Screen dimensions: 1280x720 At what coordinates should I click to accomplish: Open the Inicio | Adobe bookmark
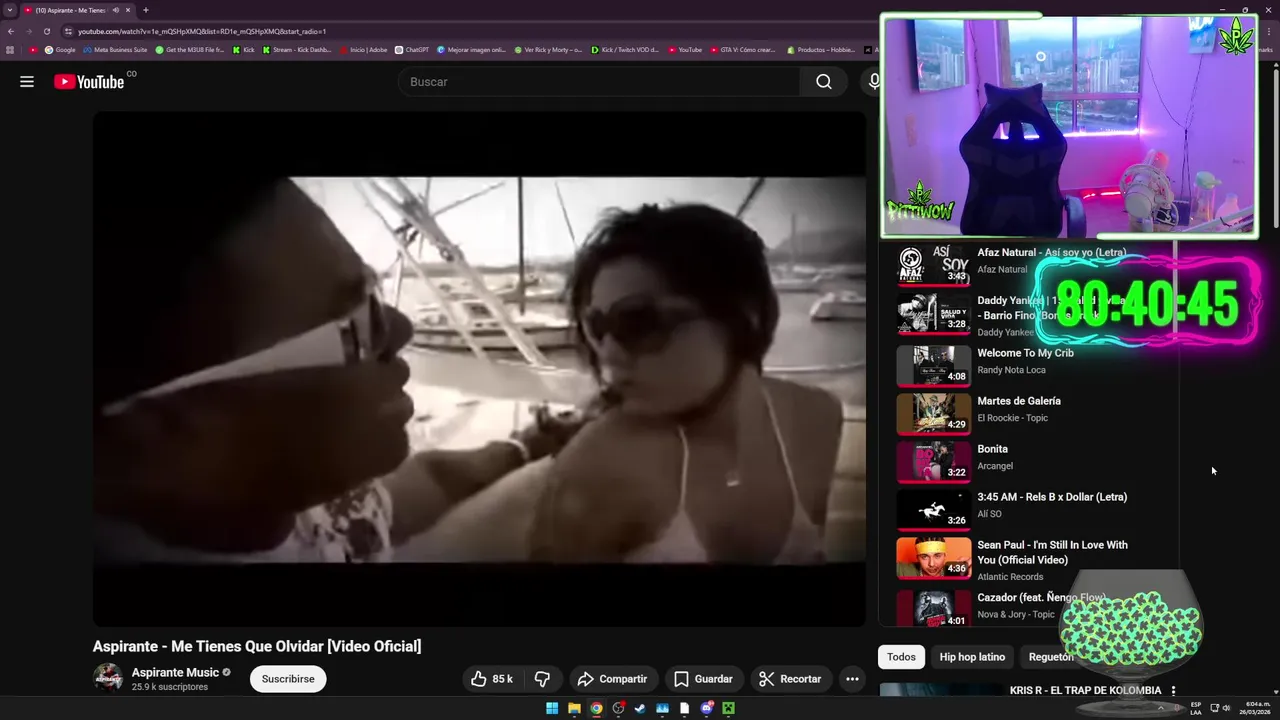[x=363, y=50]
